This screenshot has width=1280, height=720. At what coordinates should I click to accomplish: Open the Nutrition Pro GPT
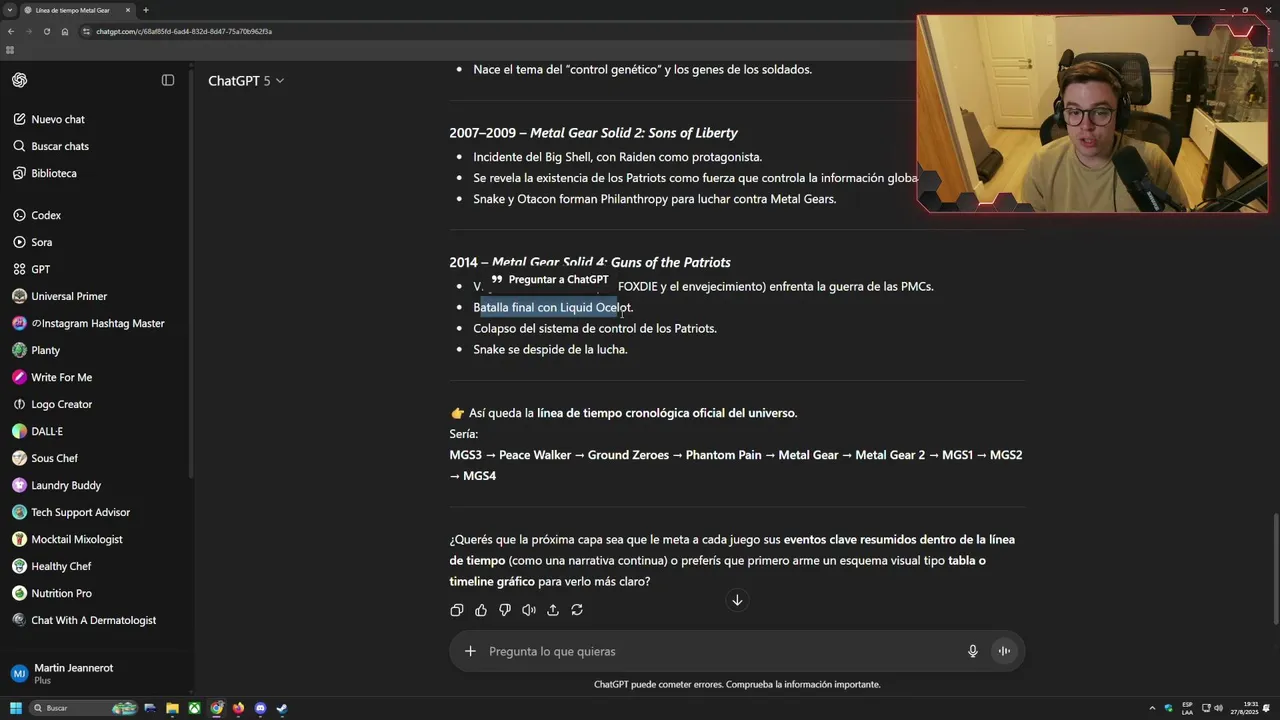coord(61,593)
